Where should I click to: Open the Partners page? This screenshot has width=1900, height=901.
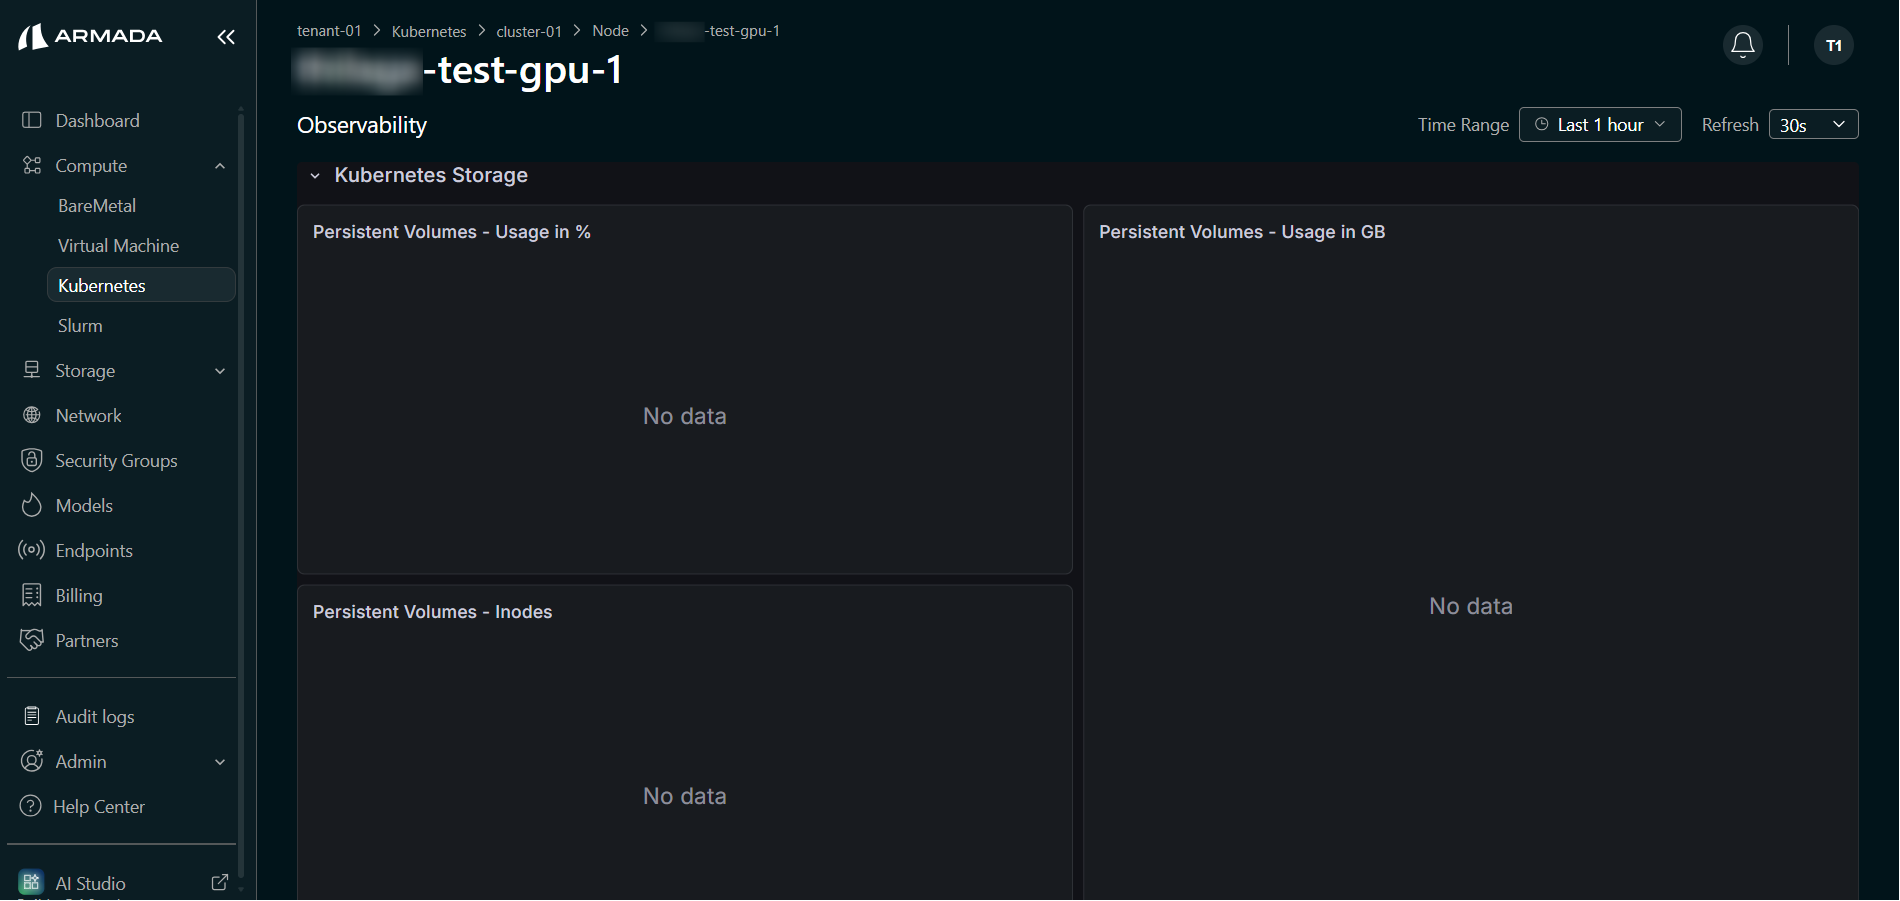click(x=87, y=640)
